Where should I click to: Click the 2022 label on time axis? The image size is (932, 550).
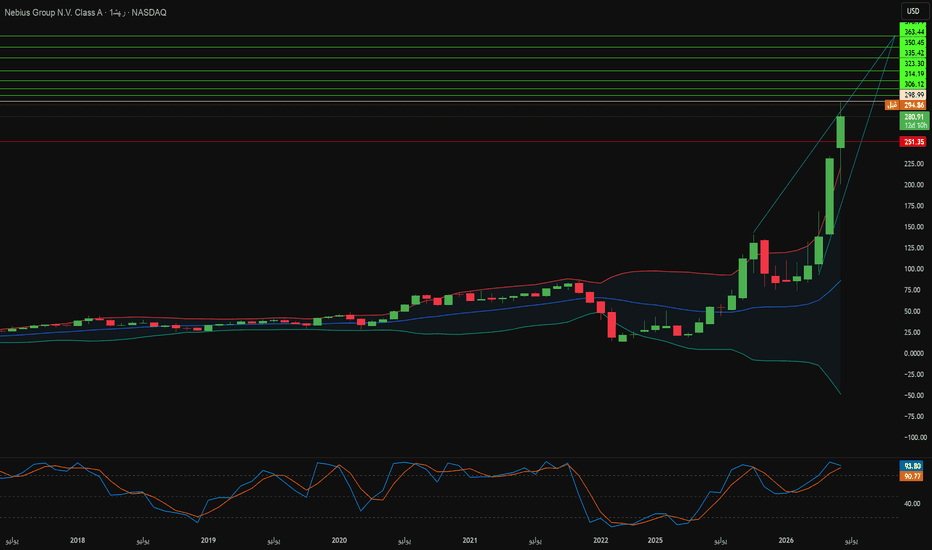(x=600, y=540)
